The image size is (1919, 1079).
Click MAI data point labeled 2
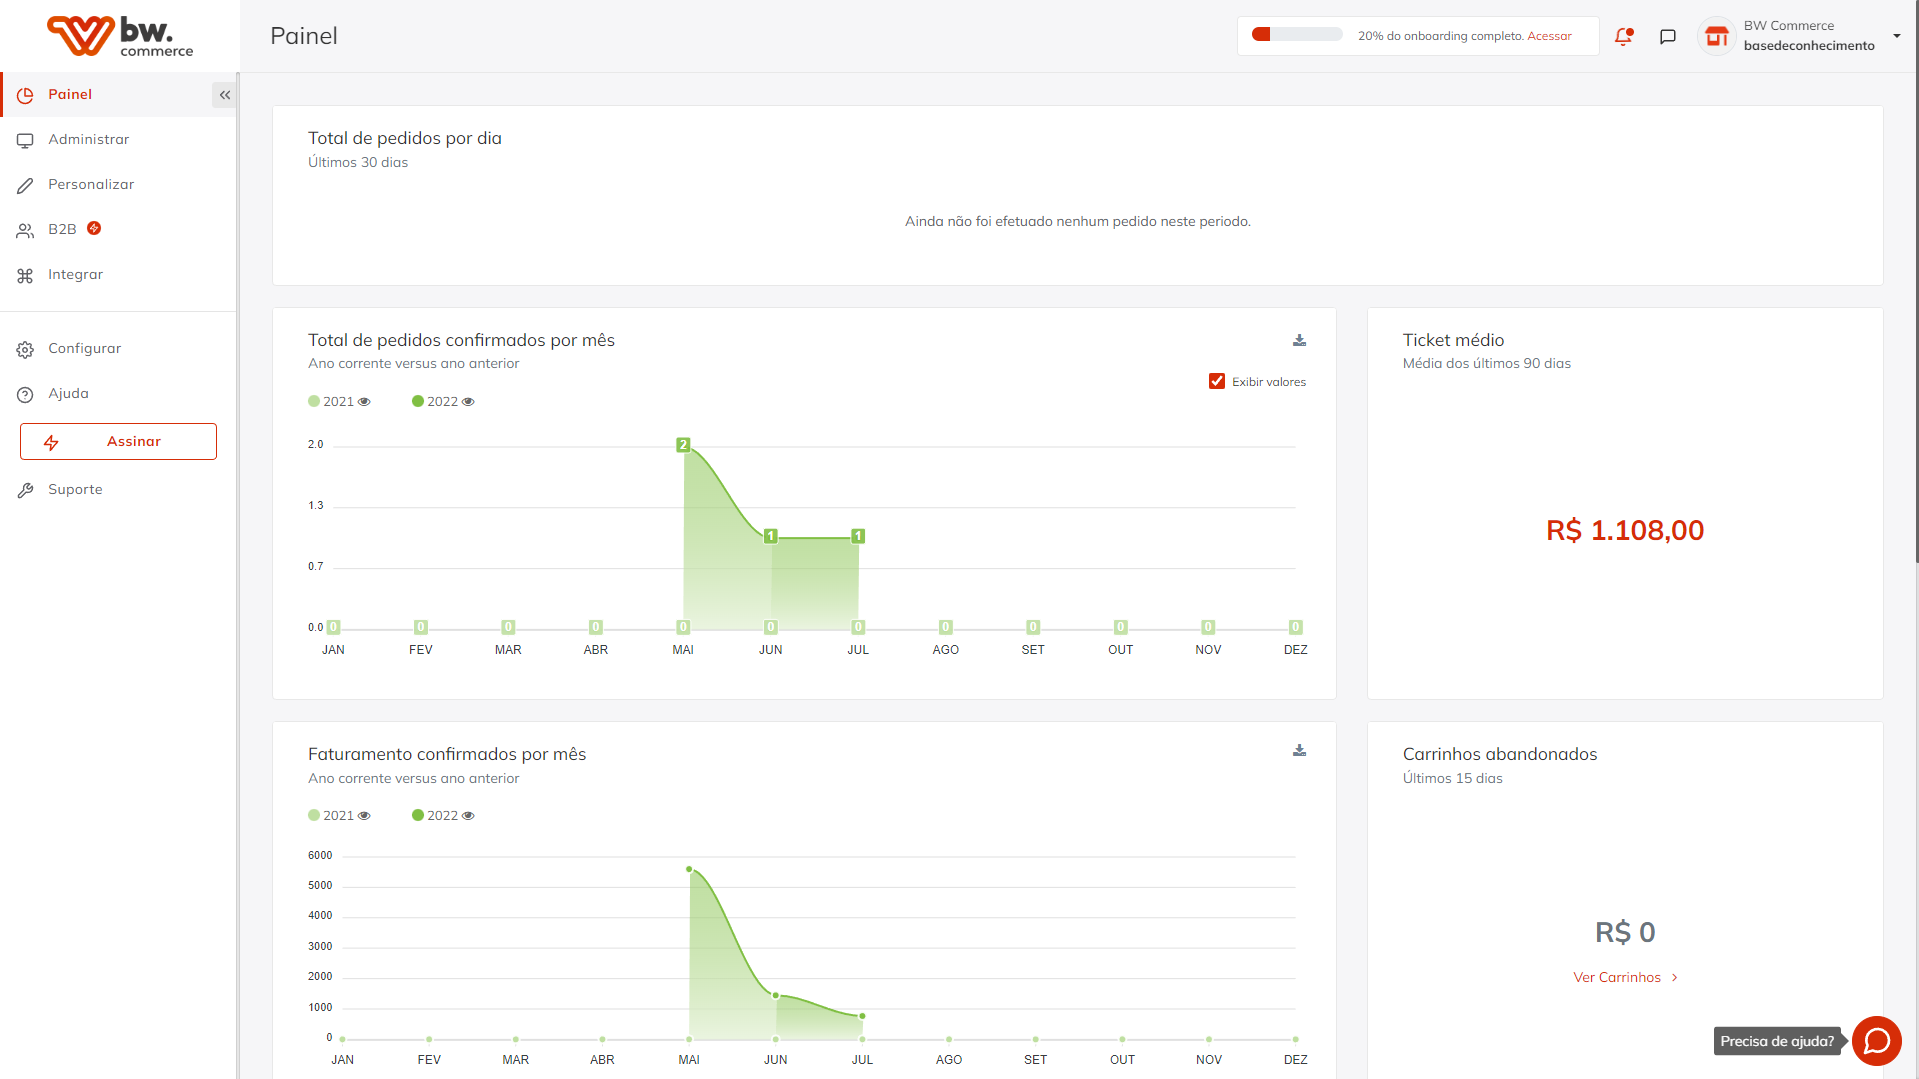(x=683, y=445)
